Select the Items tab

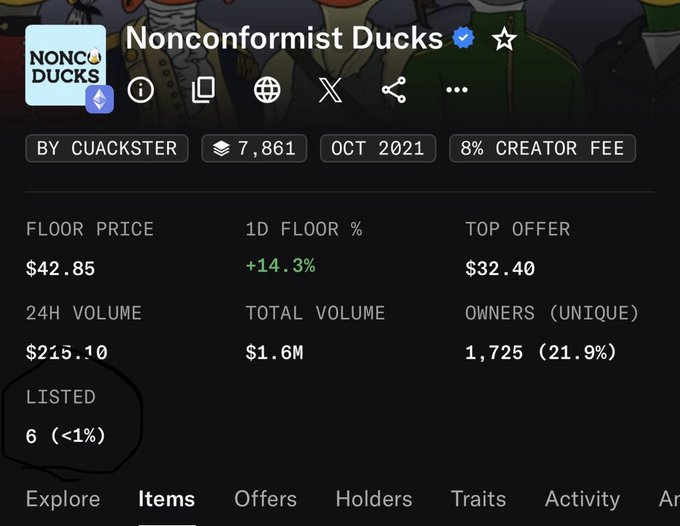(167, 499)
